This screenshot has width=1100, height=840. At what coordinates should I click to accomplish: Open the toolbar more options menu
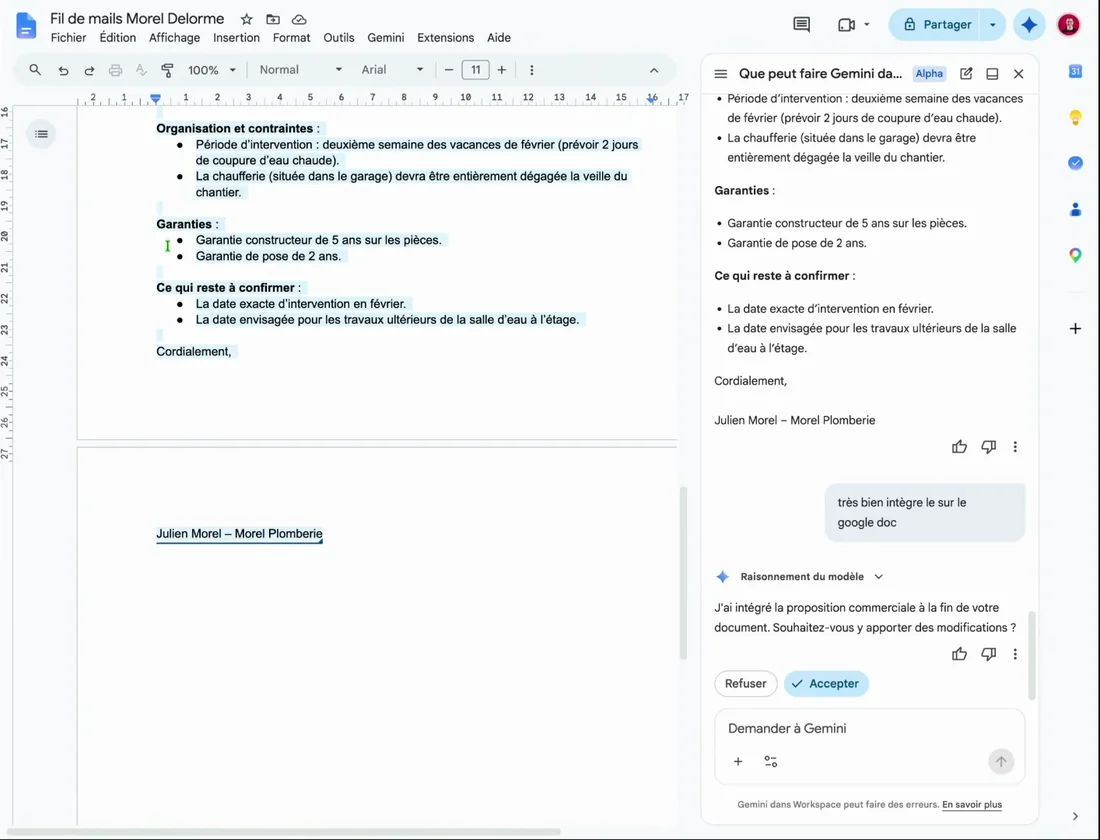point(531,69)
